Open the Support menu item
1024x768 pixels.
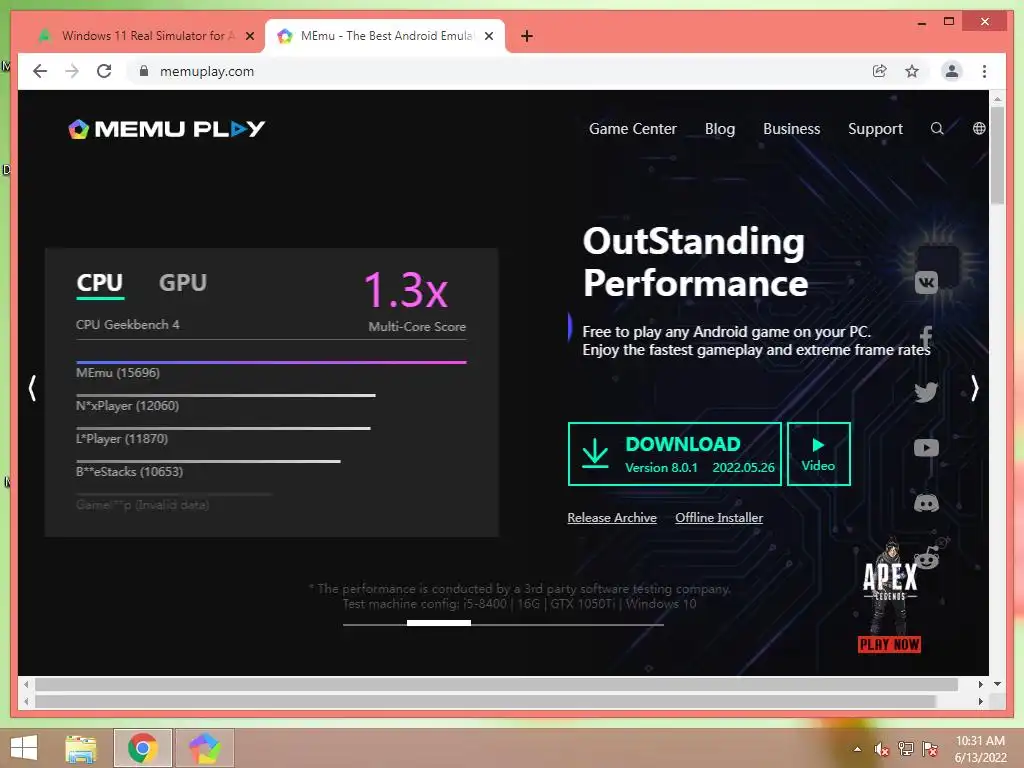[x=875, y=129]
